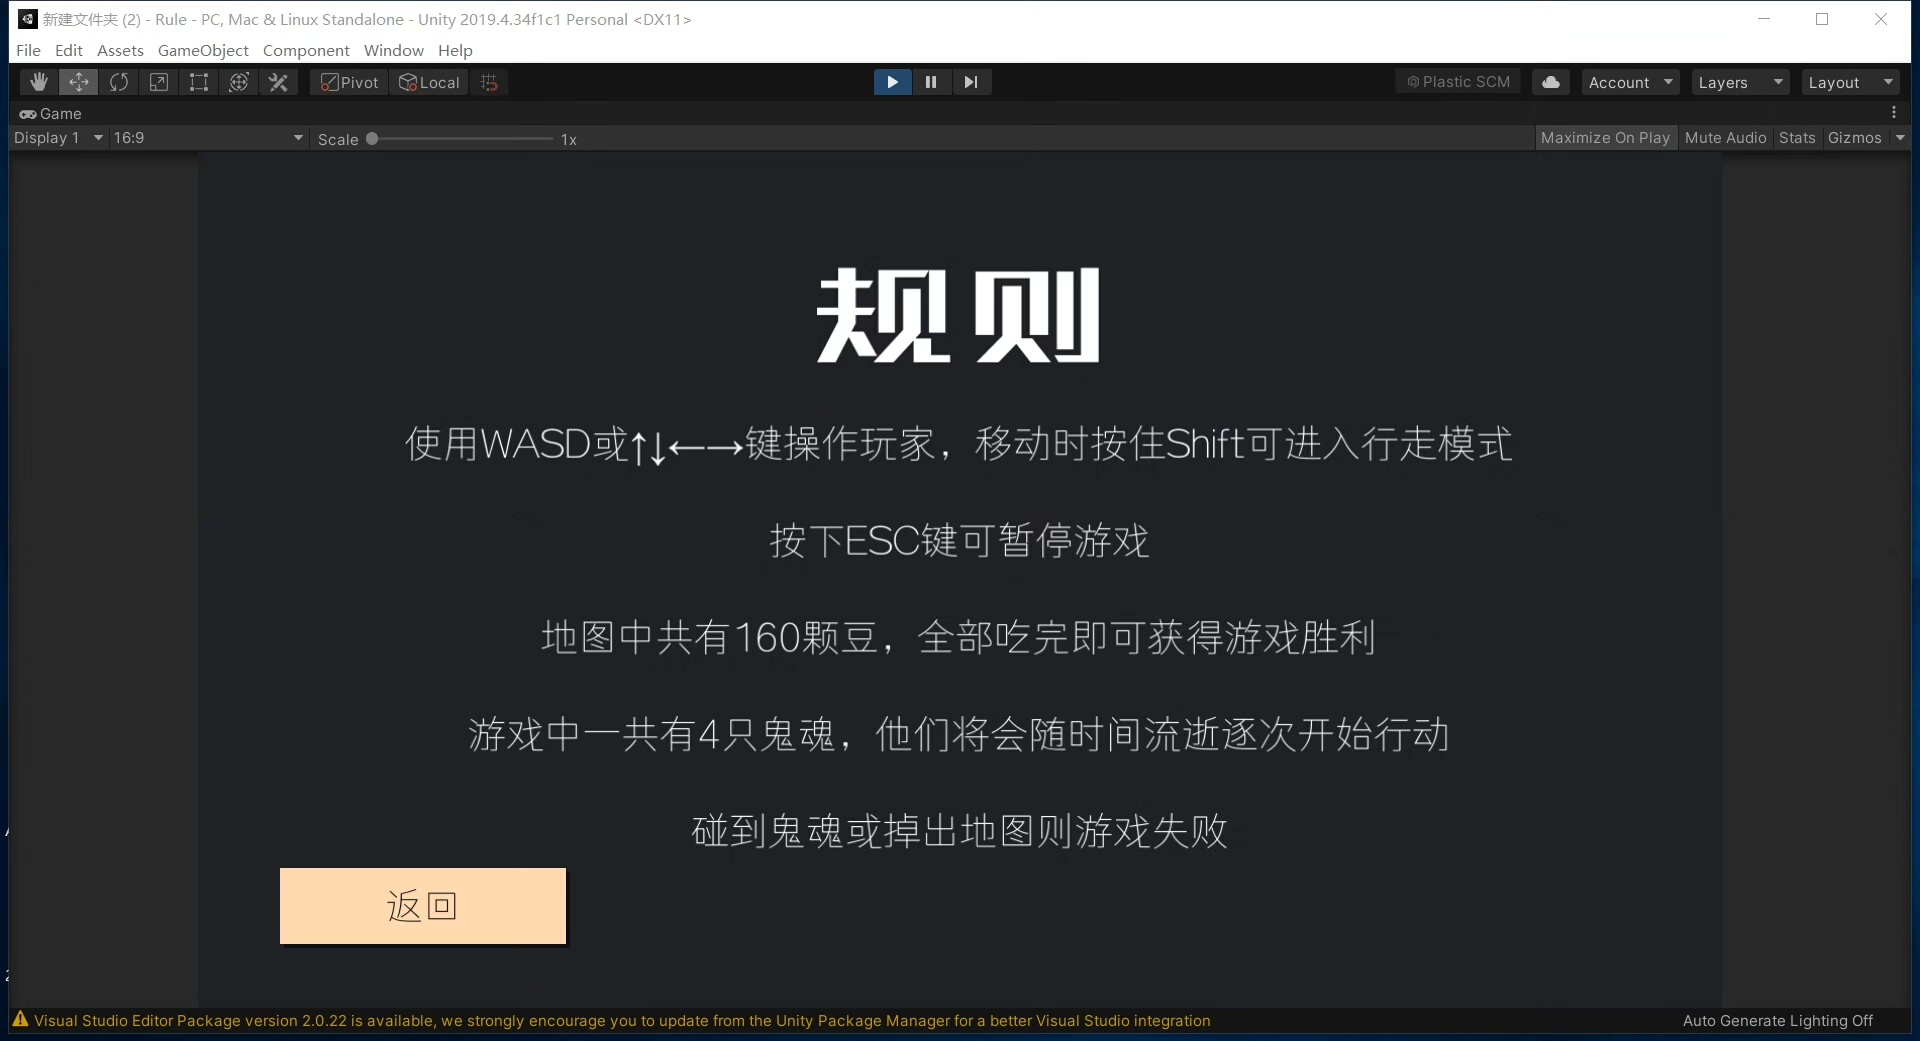The width and height of the screenshot is (1920, 1041).
Task: Open the Window menu
Action: 394,50
